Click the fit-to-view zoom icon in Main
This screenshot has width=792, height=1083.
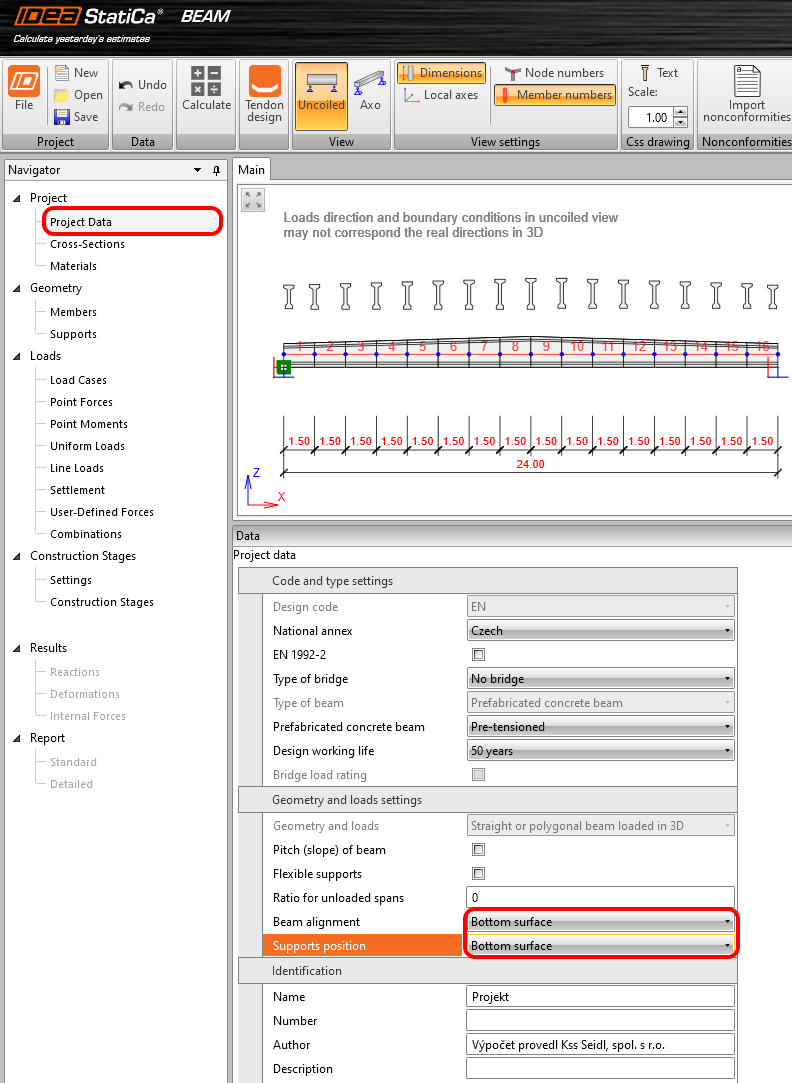(x=254, y=200)
